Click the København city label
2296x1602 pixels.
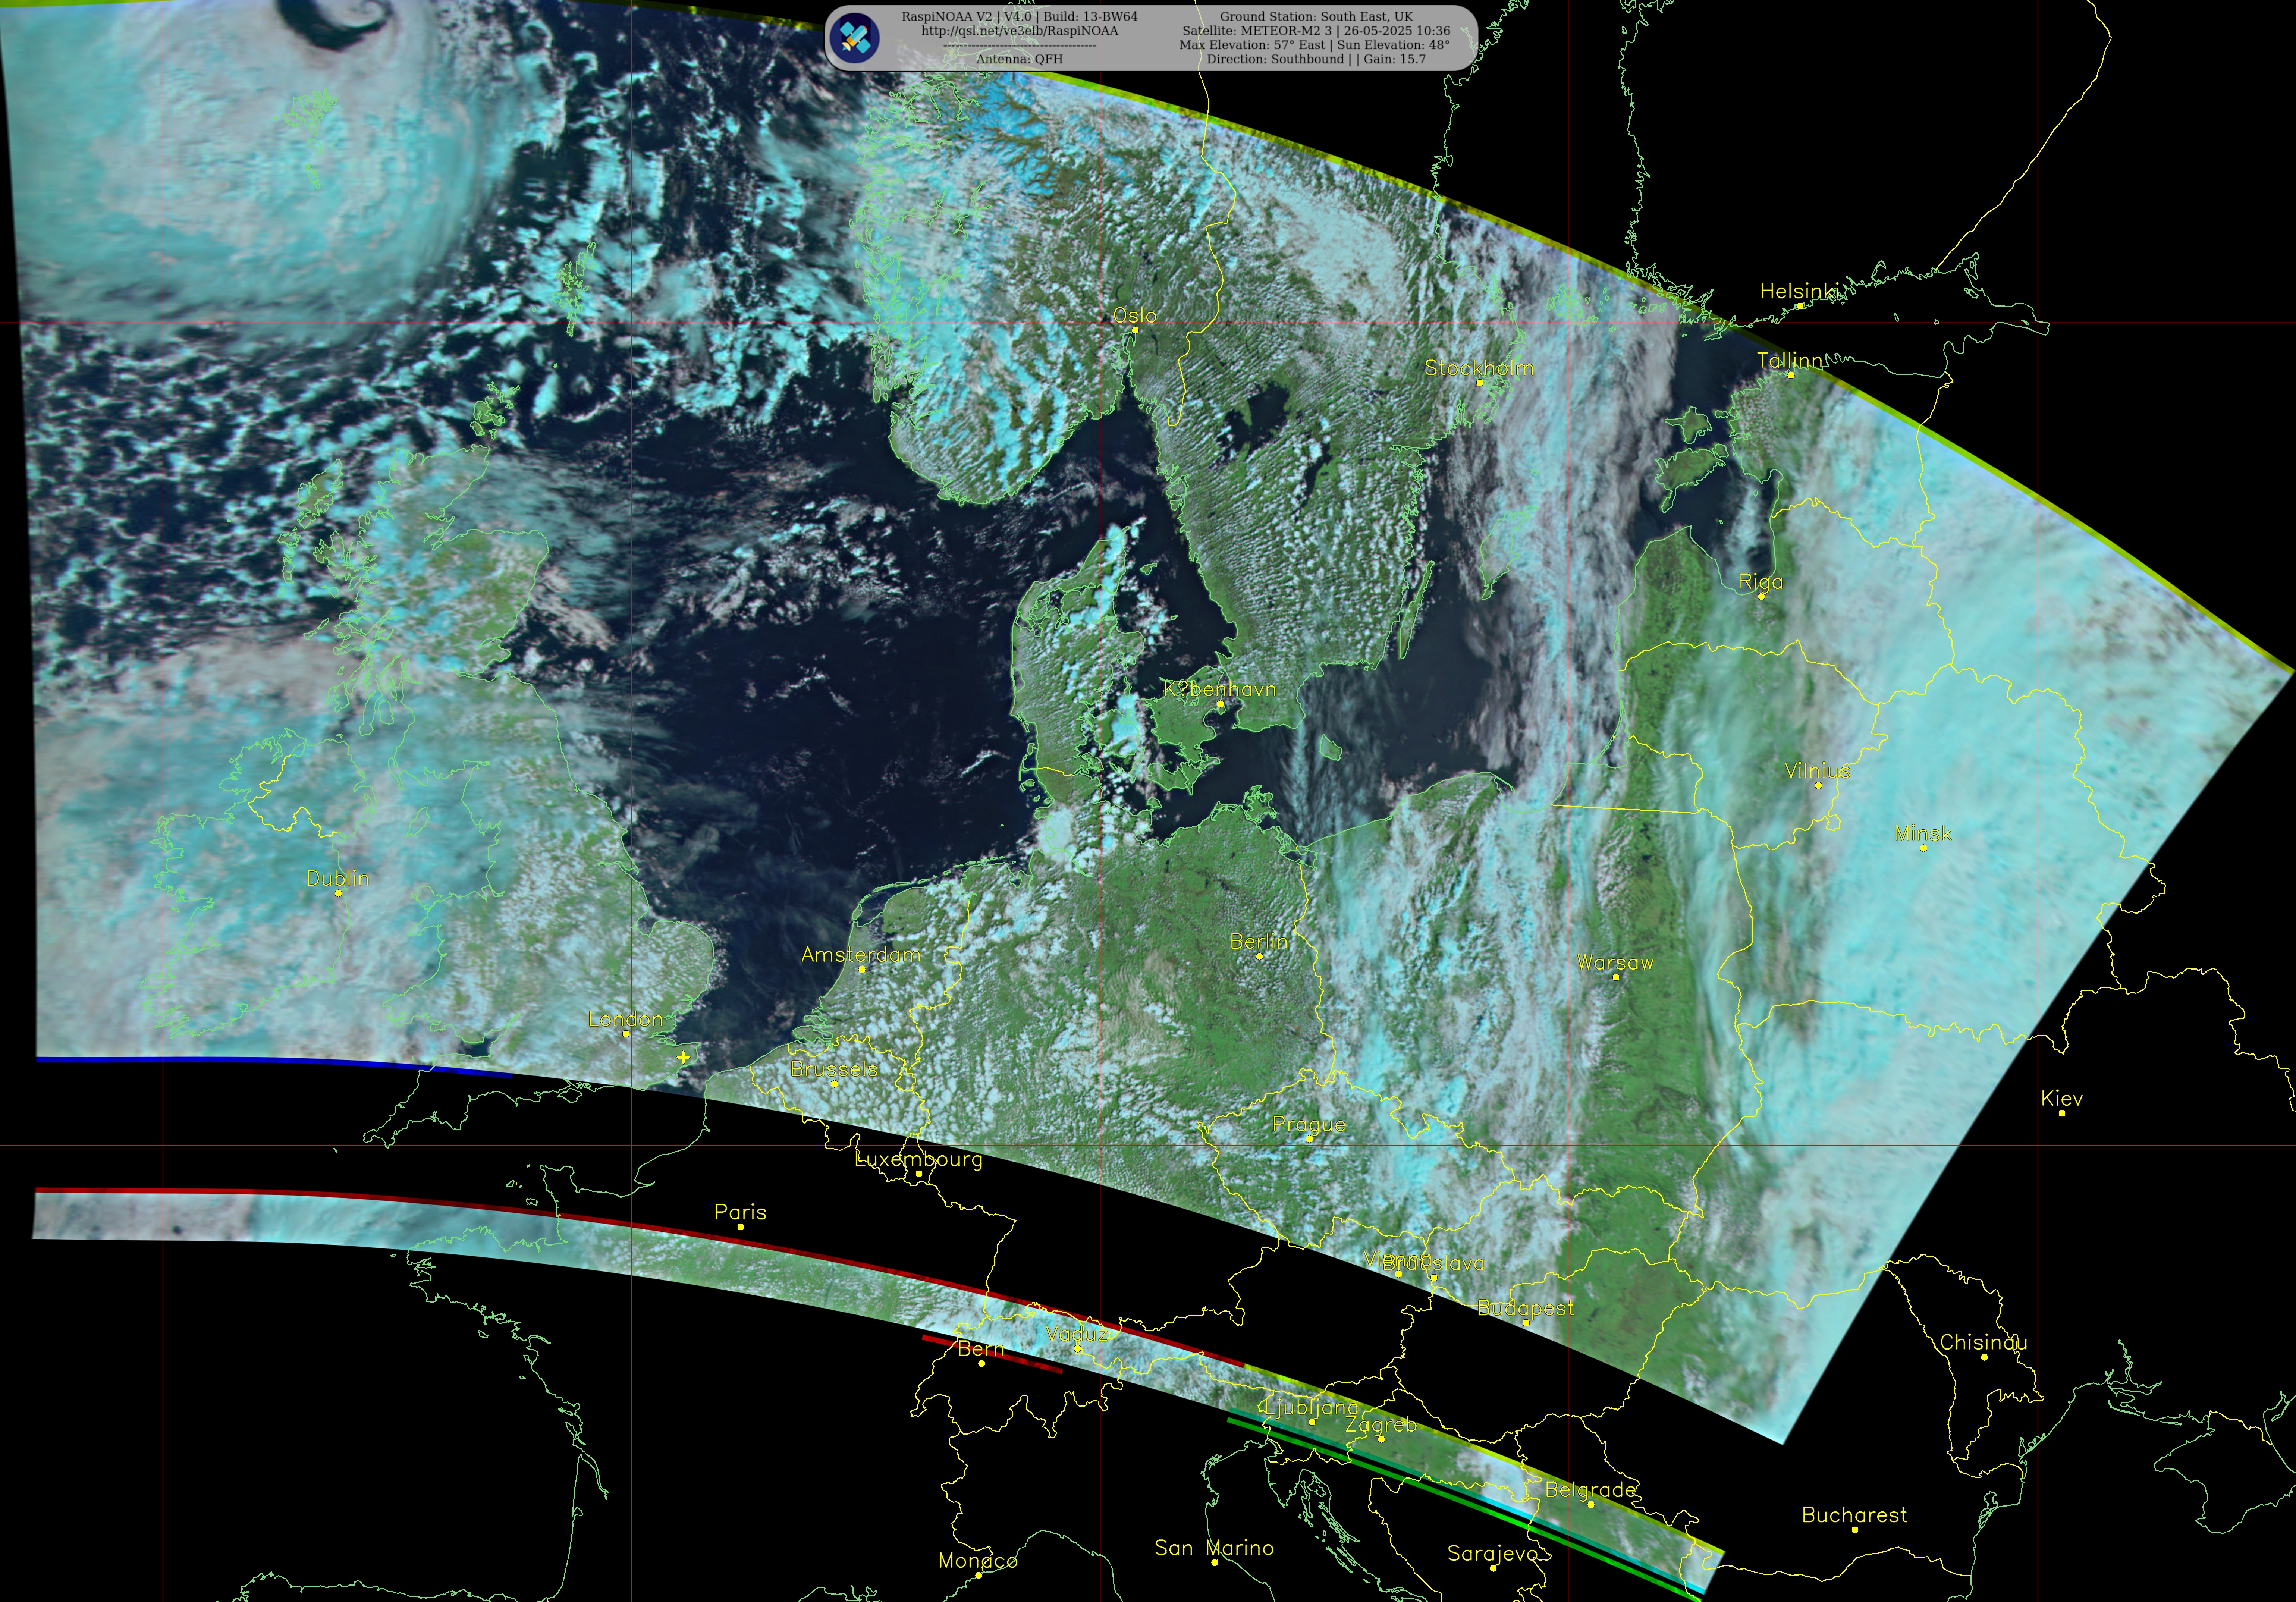click(1220, 689)
